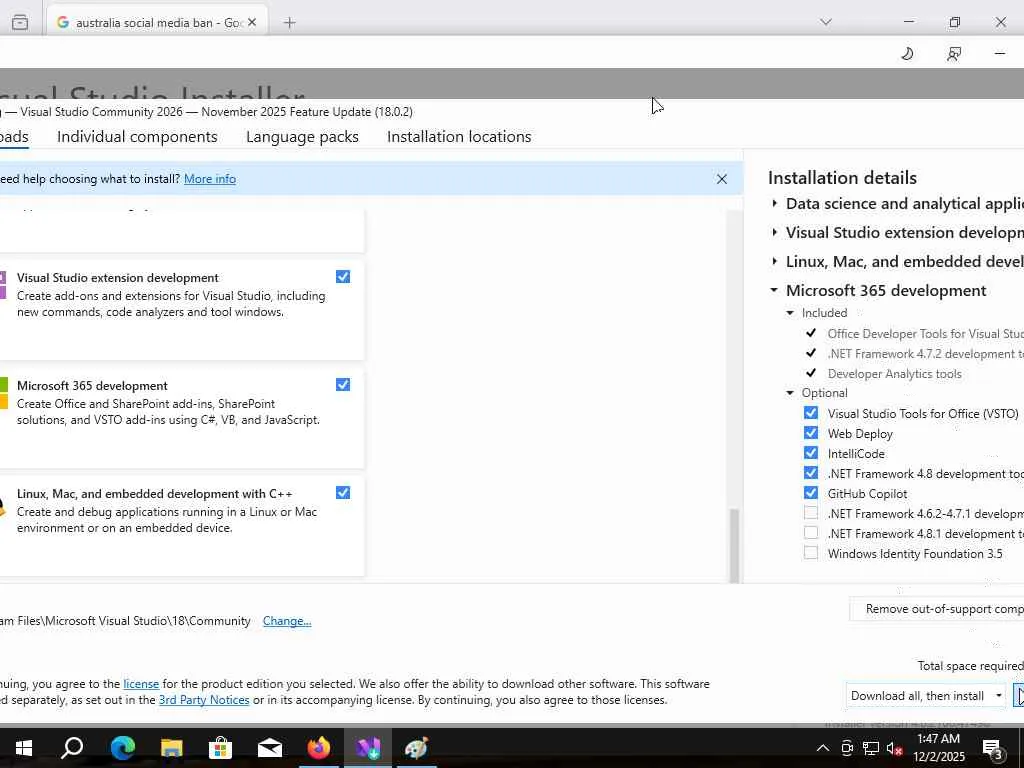Click 'Office Developer Tools for Visual Studio' item
The height and width of the screenshot is (768, 1024).
[x=925, y=334]
